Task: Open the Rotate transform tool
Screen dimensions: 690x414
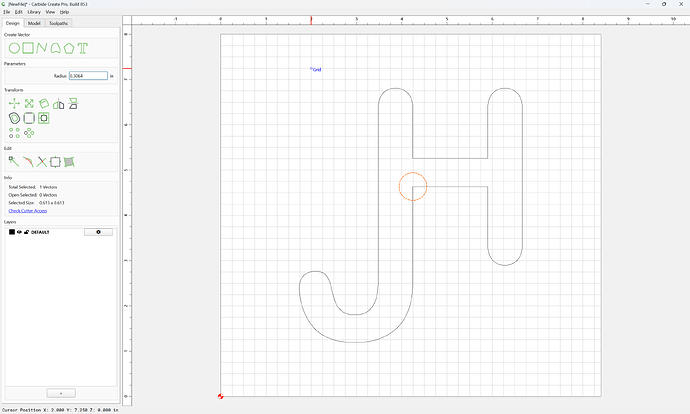Action: coord(44,103)
